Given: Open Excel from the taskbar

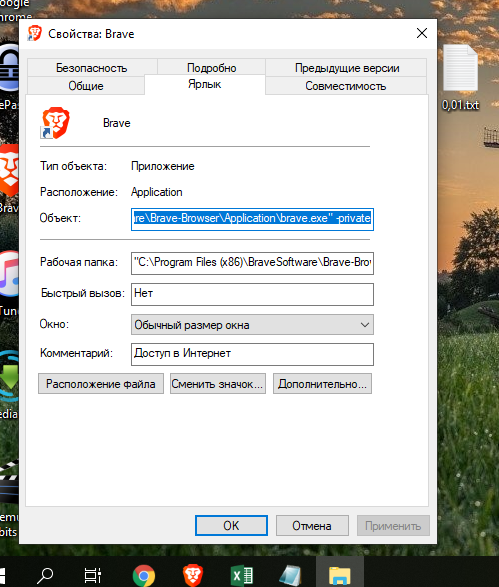Looking at the screenshot, I should click(242, 575).
